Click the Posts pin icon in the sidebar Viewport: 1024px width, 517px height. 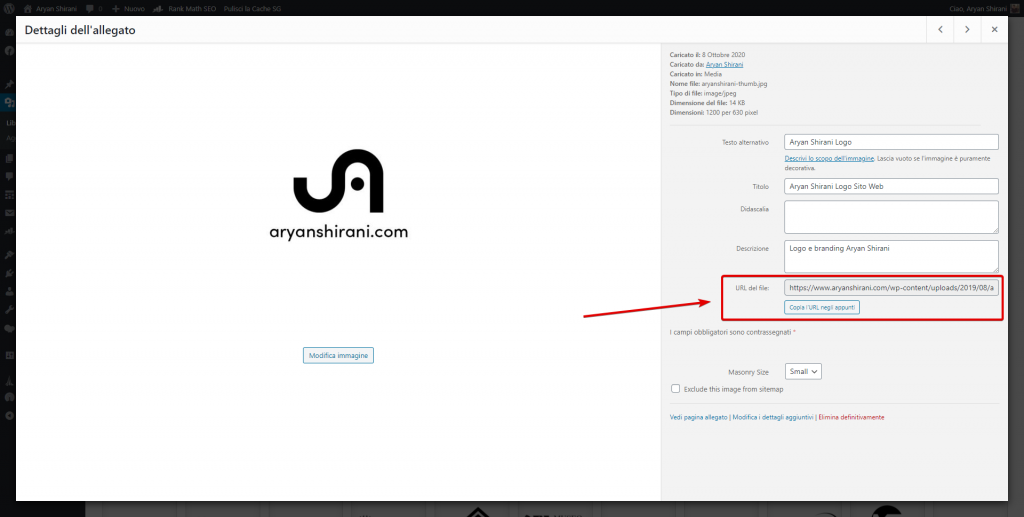[x=9, y=85]
